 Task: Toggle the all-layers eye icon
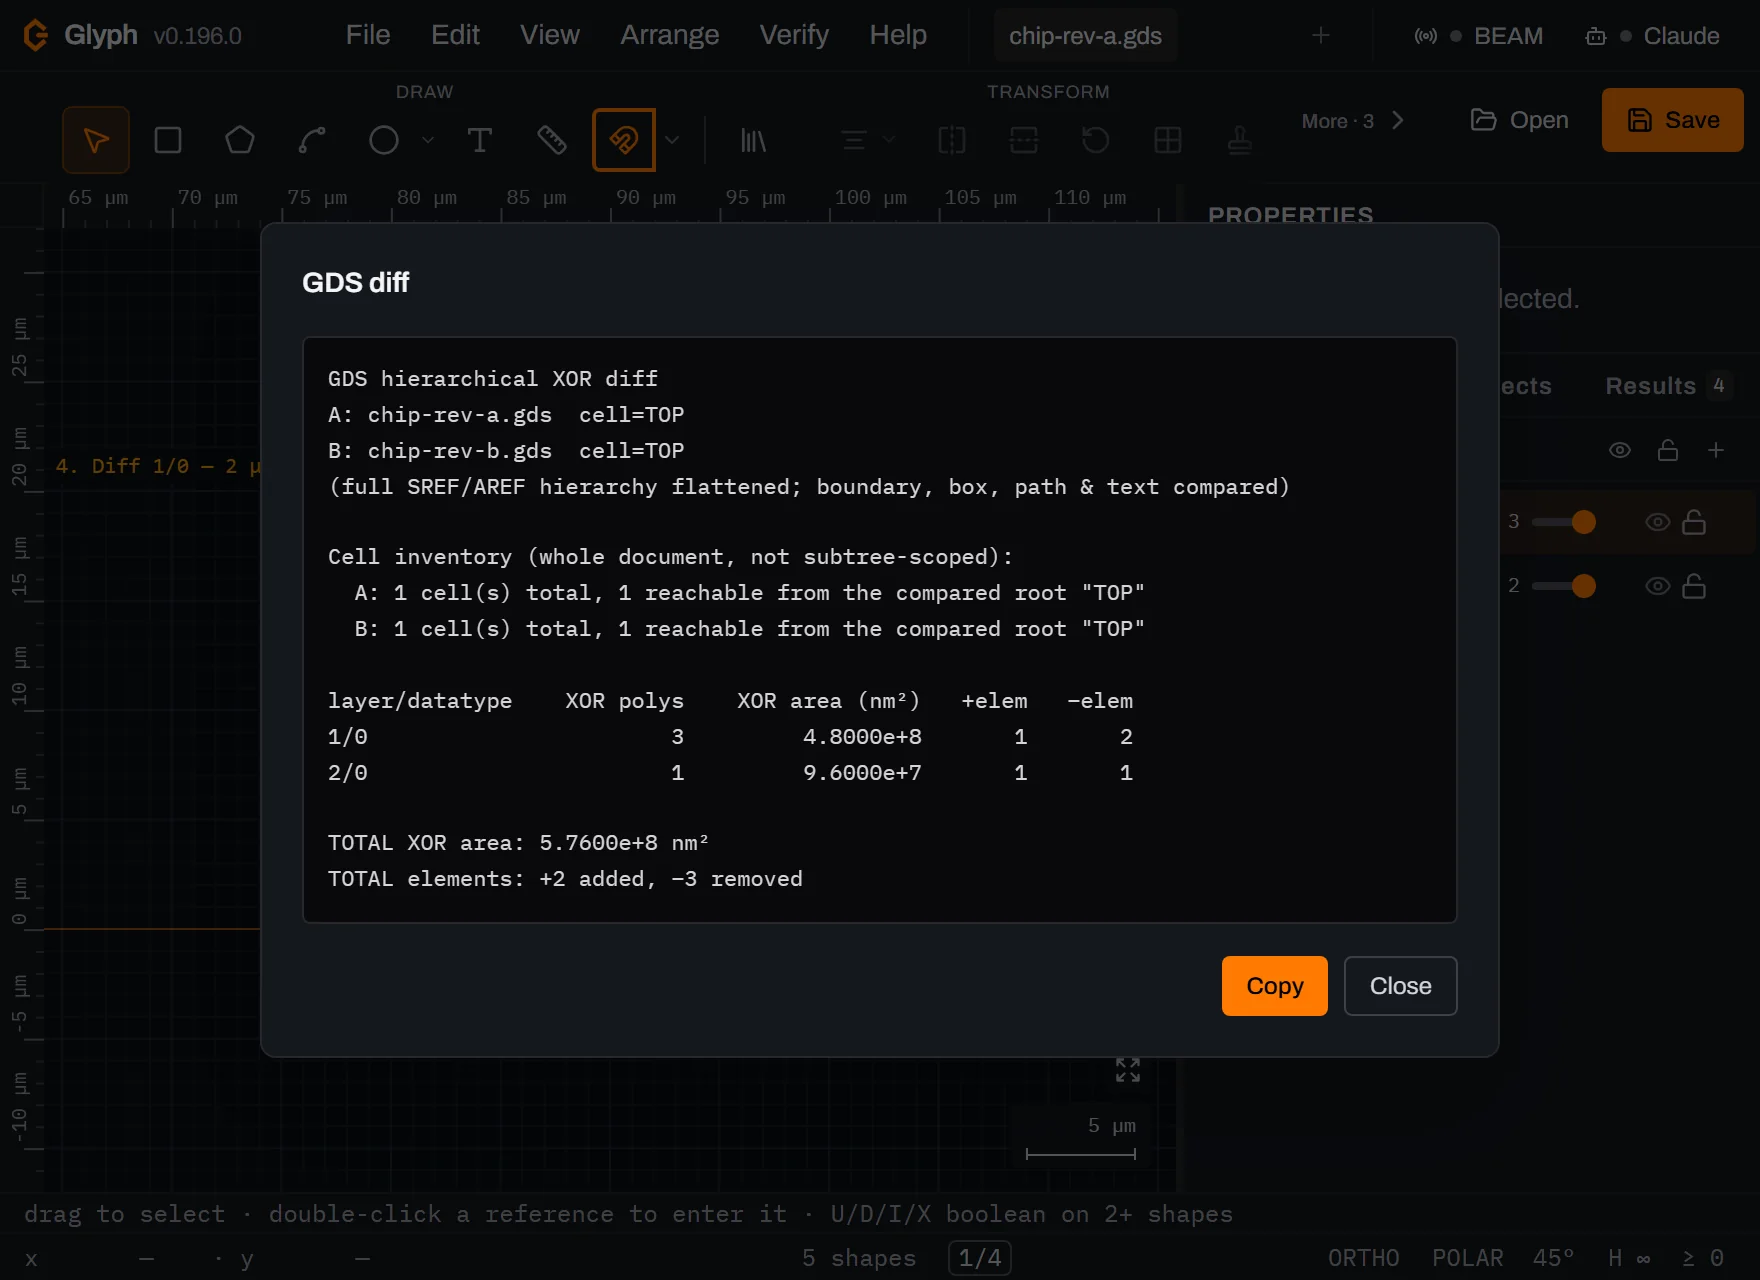[x=1620, y=450]
